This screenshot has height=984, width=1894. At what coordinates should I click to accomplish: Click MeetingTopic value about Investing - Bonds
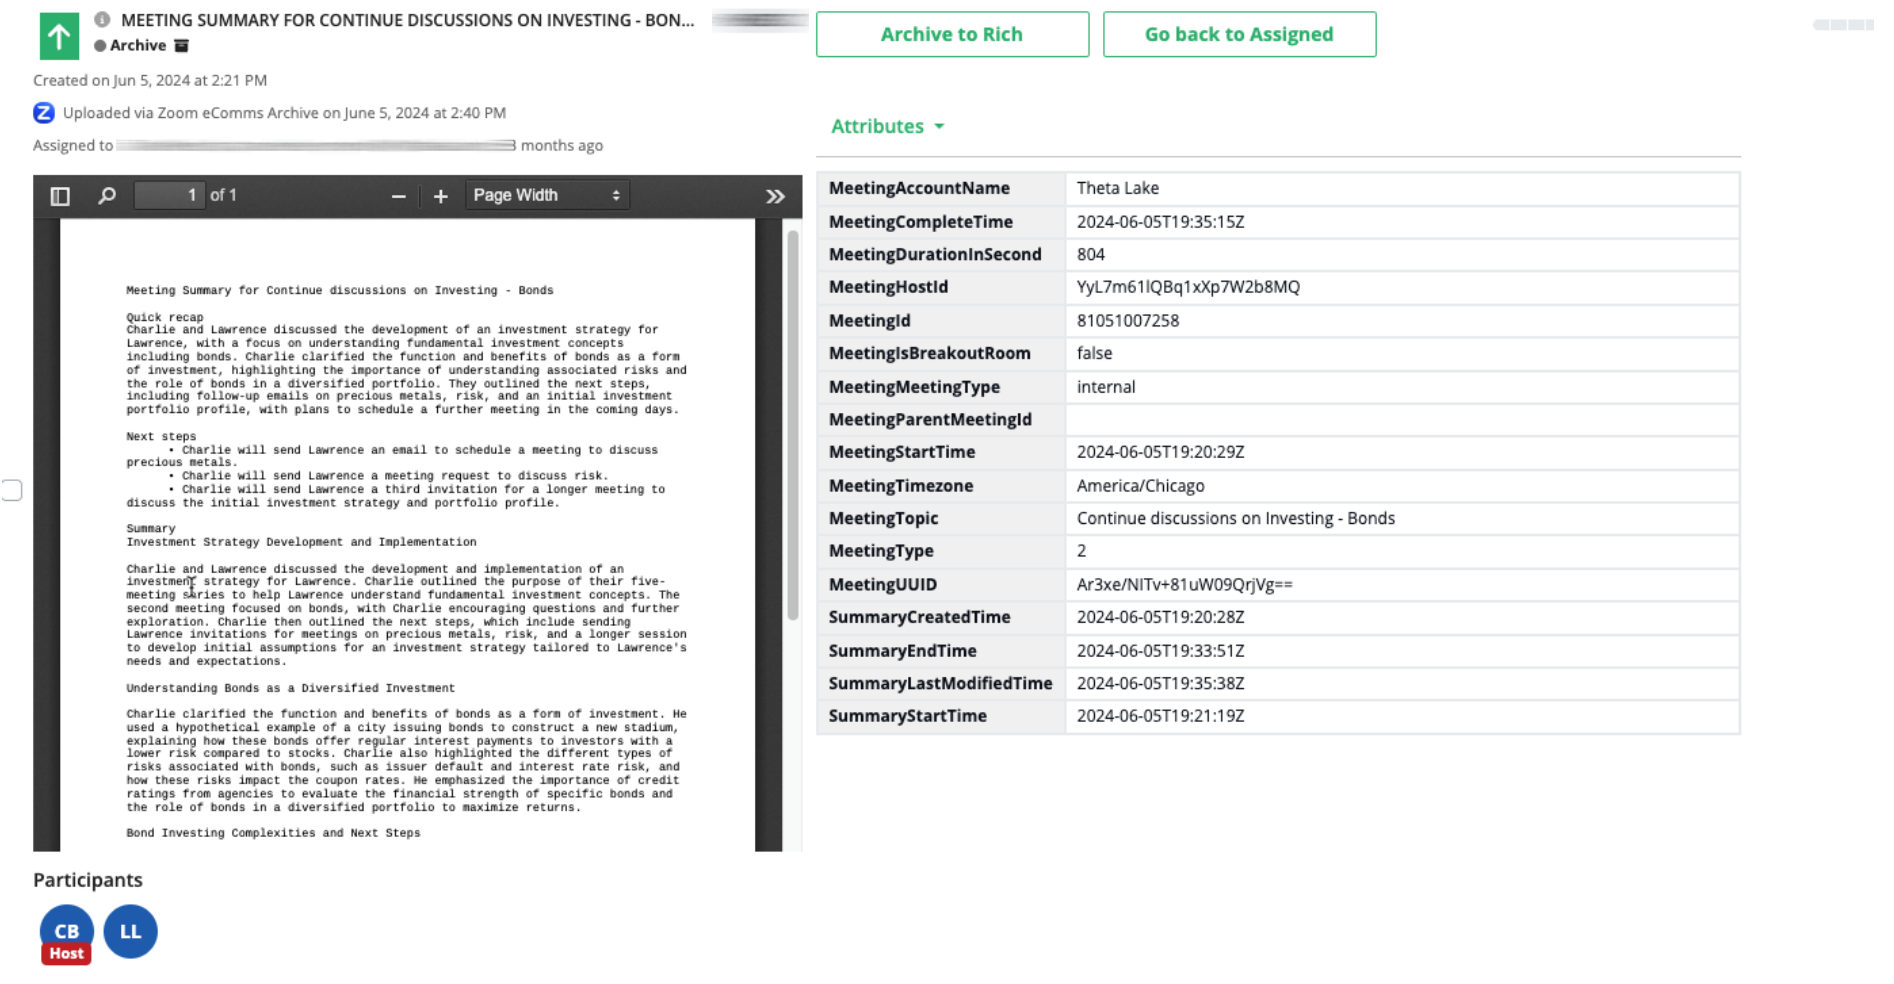click(x=1235, y=518)
